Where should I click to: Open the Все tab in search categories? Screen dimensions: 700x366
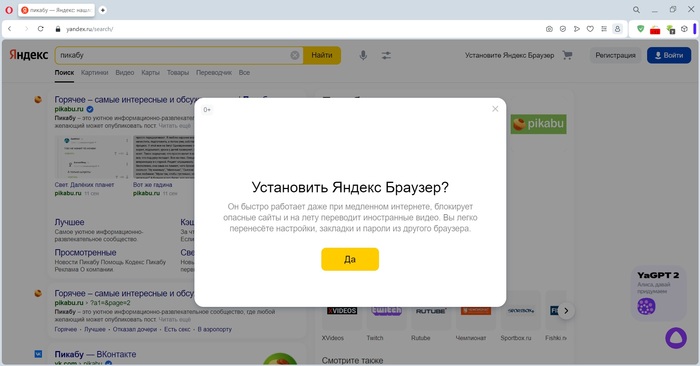pos(244,72)
